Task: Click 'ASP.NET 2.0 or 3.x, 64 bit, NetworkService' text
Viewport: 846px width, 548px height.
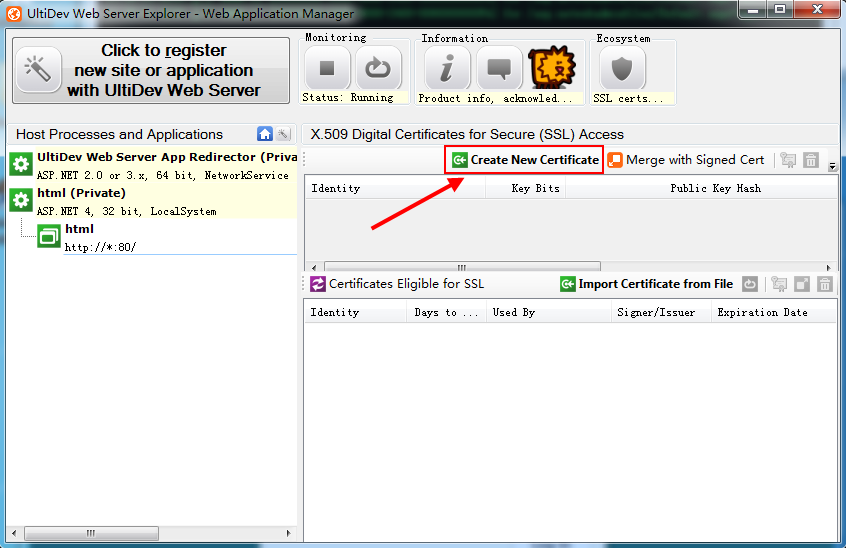Action: 162,175
